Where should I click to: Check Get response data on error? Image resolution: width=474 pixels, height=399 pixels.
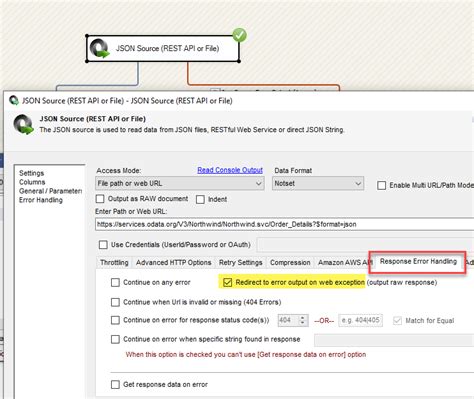click(115, 384)
